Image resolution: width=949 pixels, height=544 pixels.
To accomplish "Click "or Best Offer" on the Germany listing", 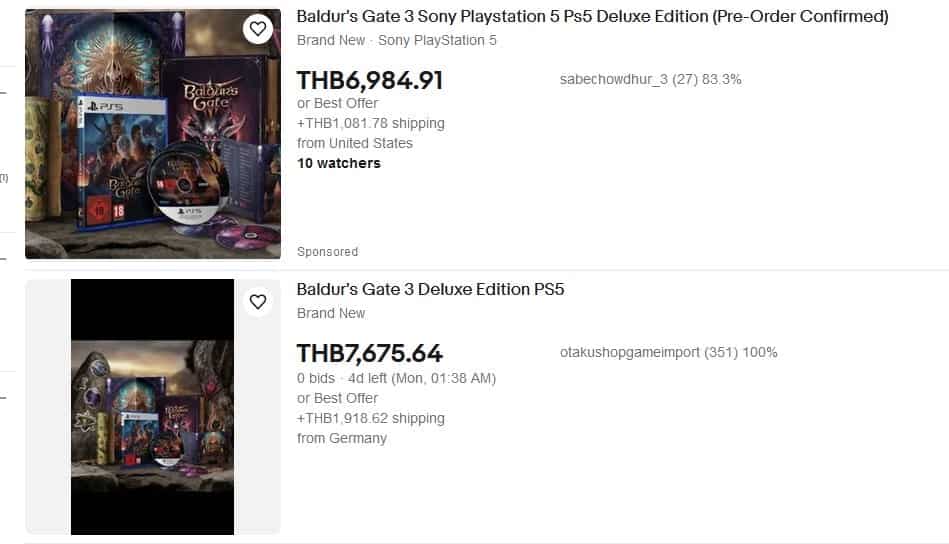I will 337,398.
